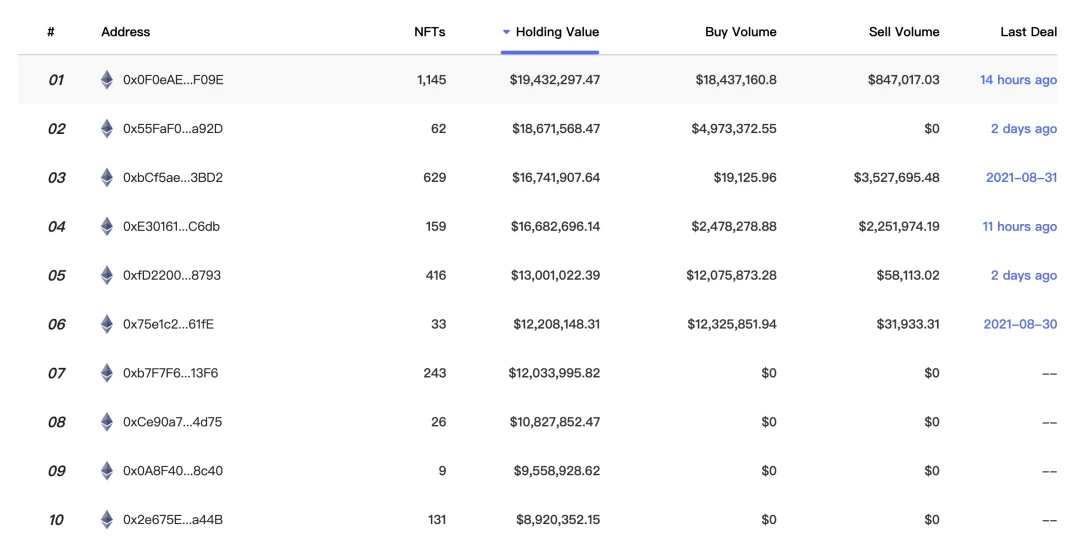1080x544 pixels.
Task: Select holding value $9,558,928.62
Action: [x=557, y=471]
